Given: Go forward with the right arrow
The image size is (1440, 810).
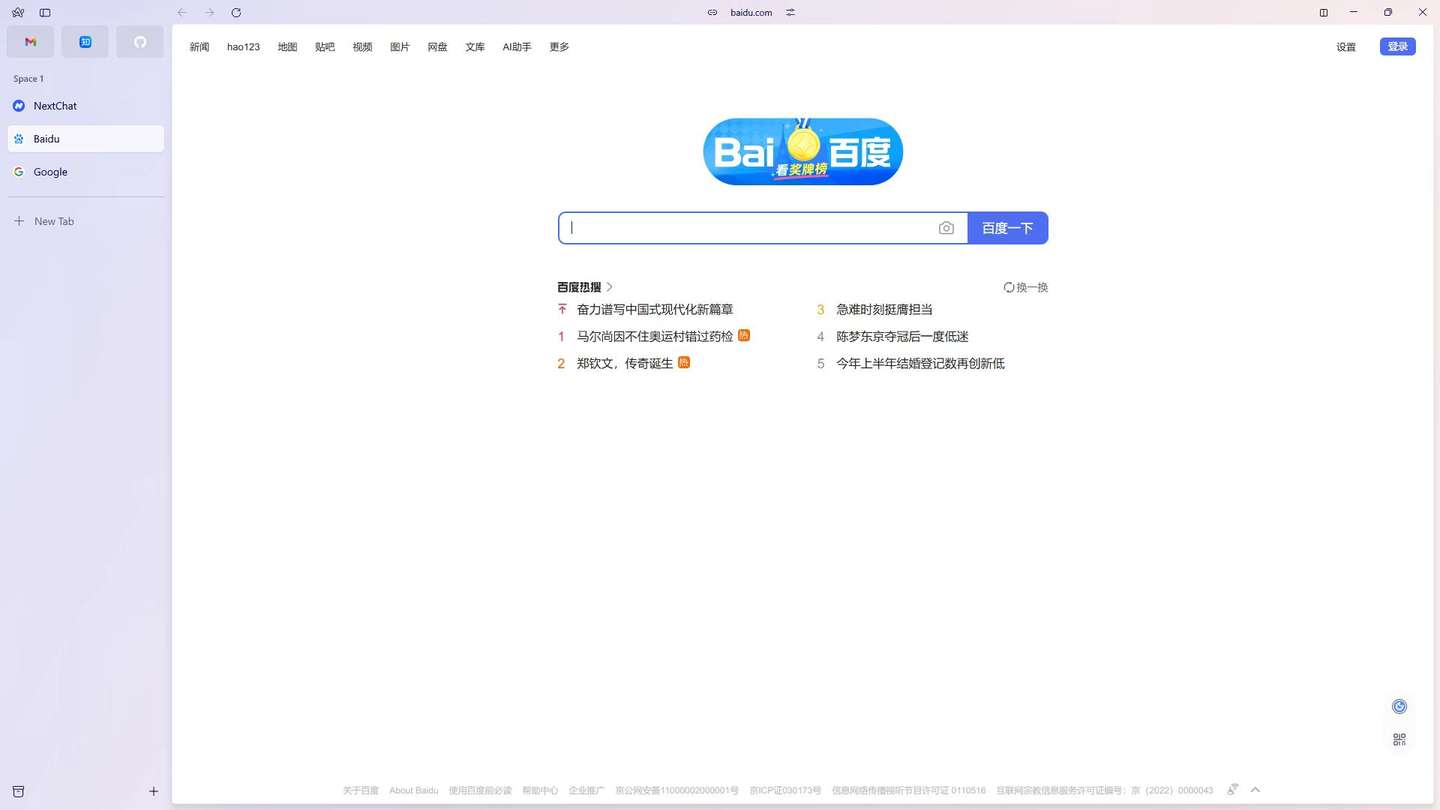Looking at the screenshot, I should click(x=209, y=13).
